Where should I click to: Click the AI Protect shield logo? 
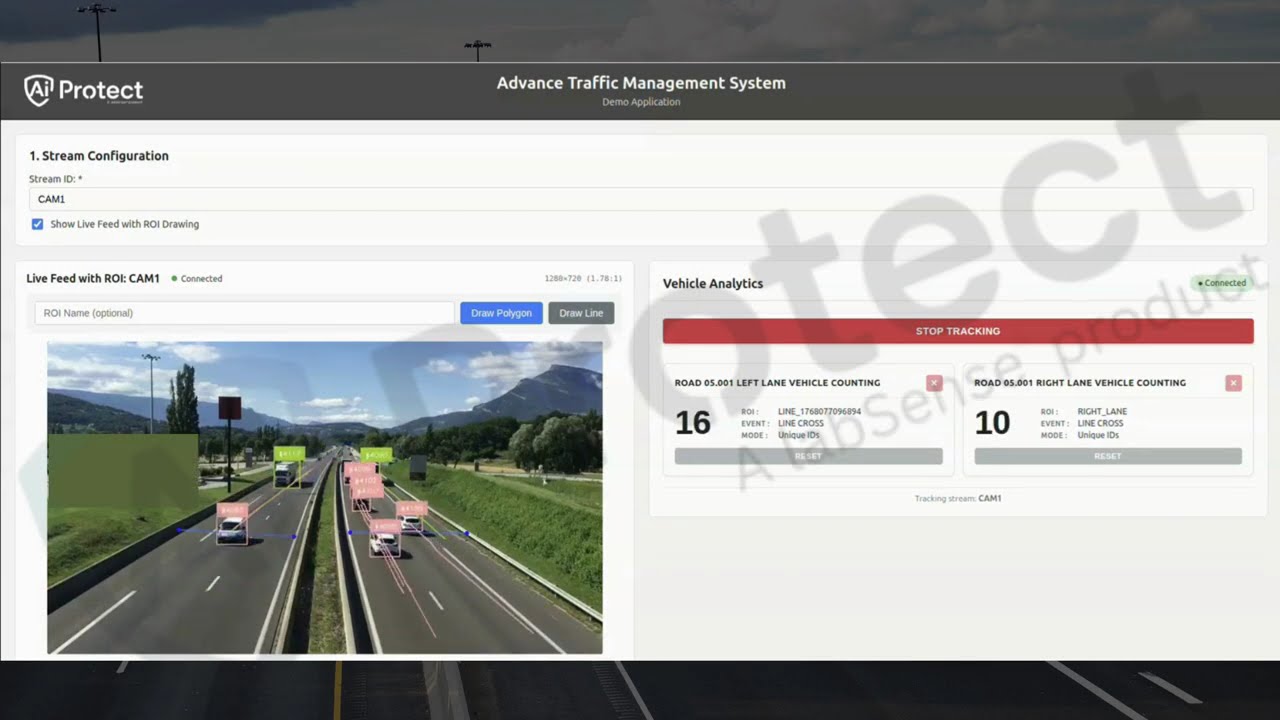pos(39,90)
